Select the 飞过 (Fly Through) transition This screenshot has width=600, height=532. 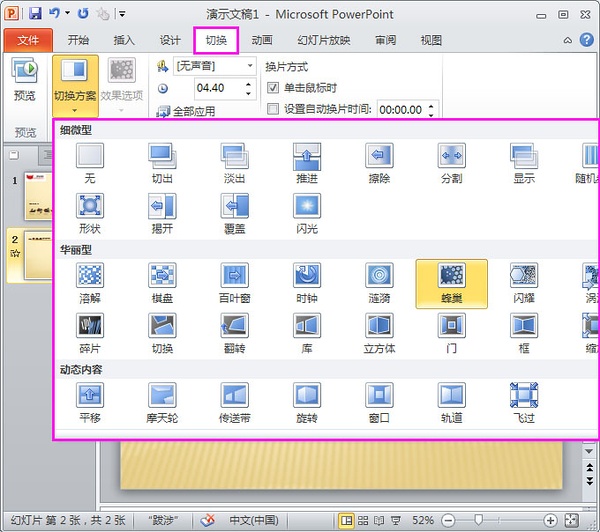524,403
